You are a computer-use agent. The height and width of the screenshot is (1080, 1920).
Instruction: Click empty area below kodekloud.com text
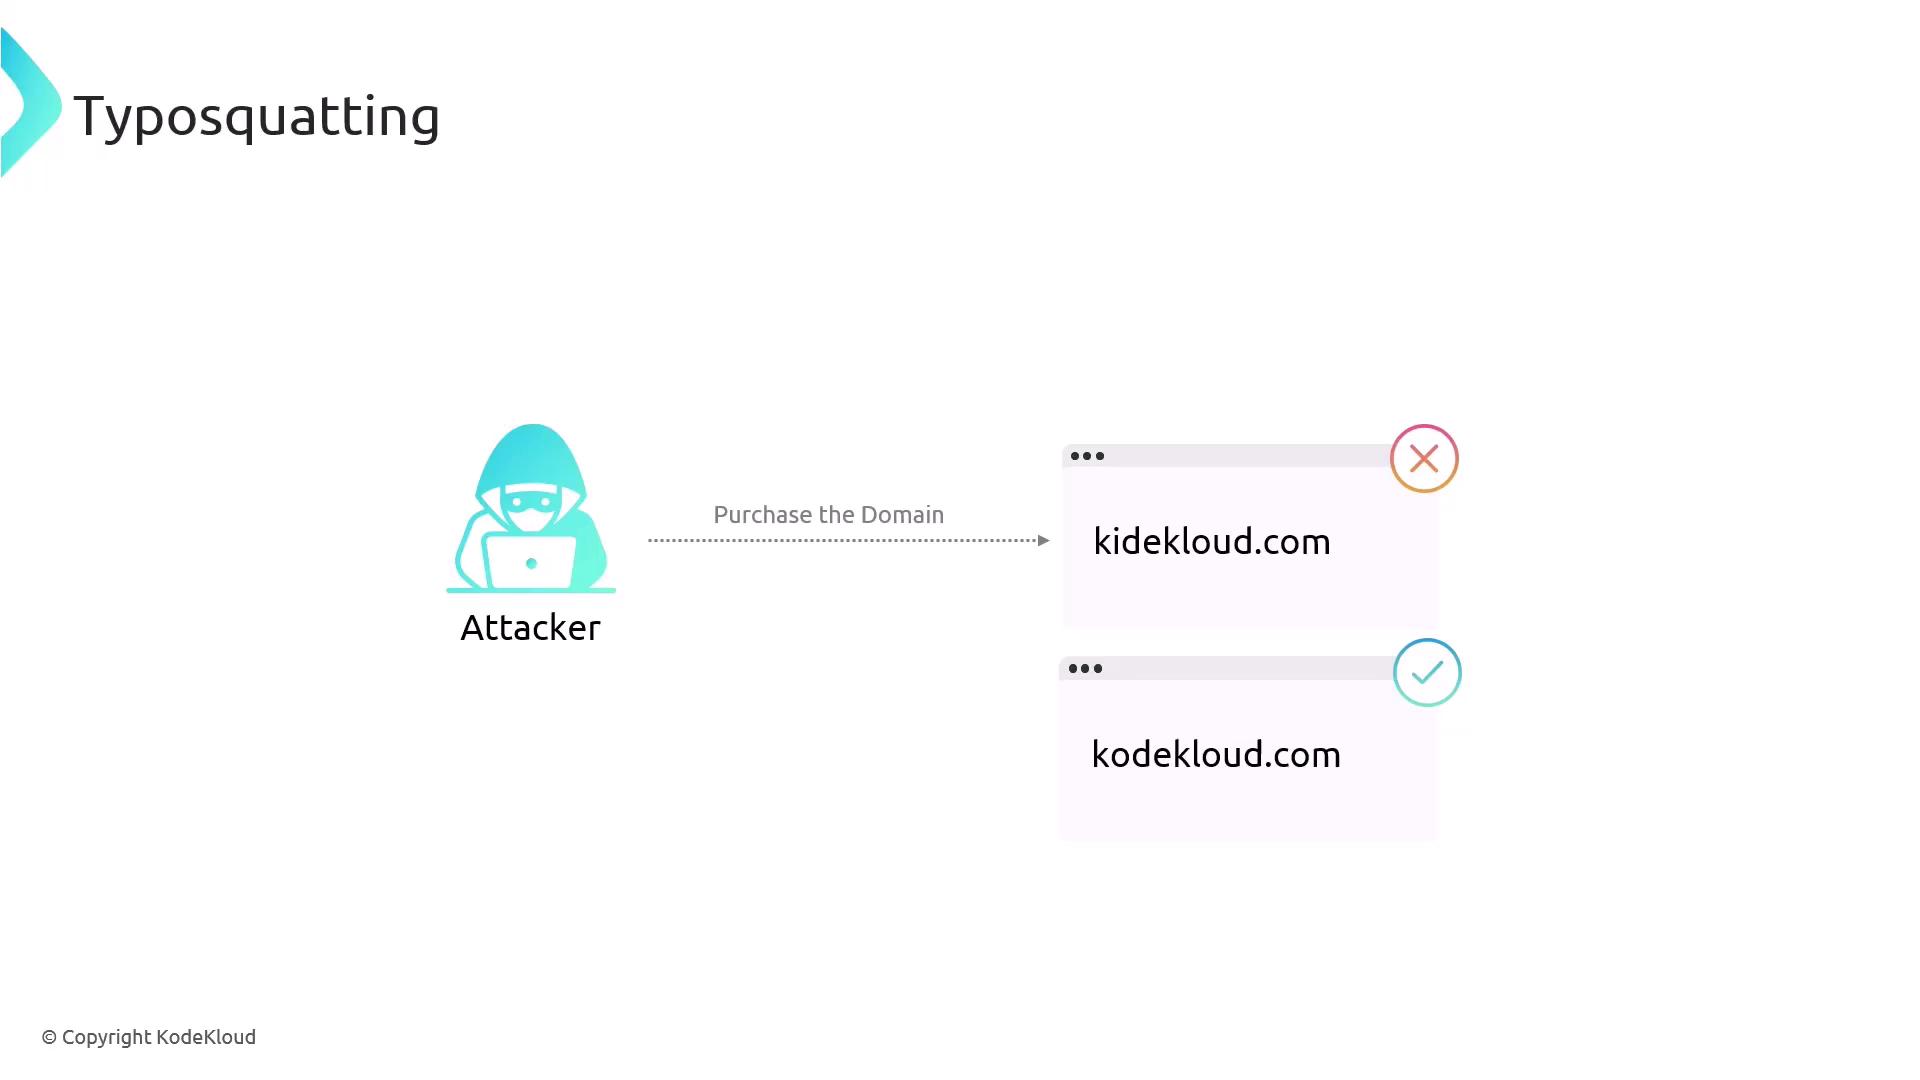point(1248,812)
